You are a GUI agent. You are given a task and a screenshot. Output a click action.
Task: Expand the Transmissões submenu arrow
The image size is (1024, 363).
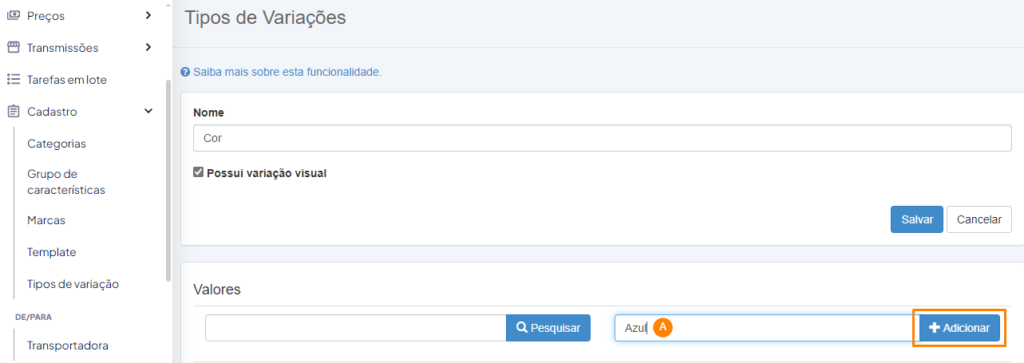[x=148, y=47]
